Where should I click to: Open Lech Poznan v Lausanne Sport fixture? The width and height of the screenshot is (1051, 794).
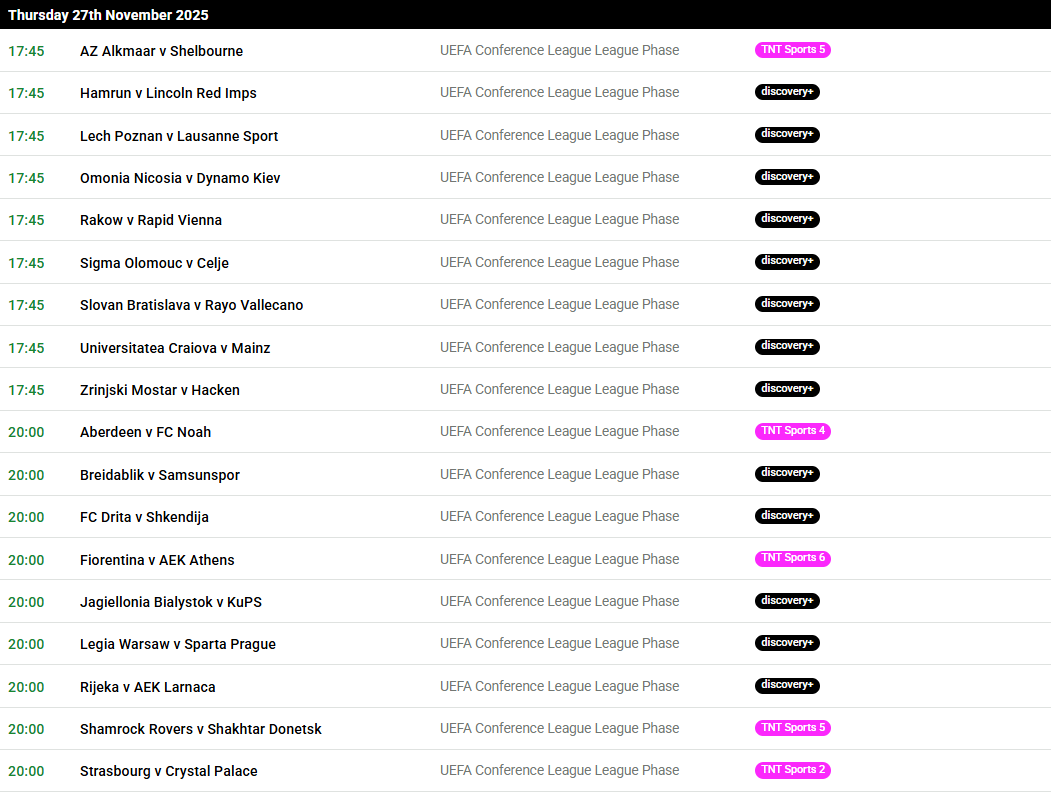pos(179,136)
